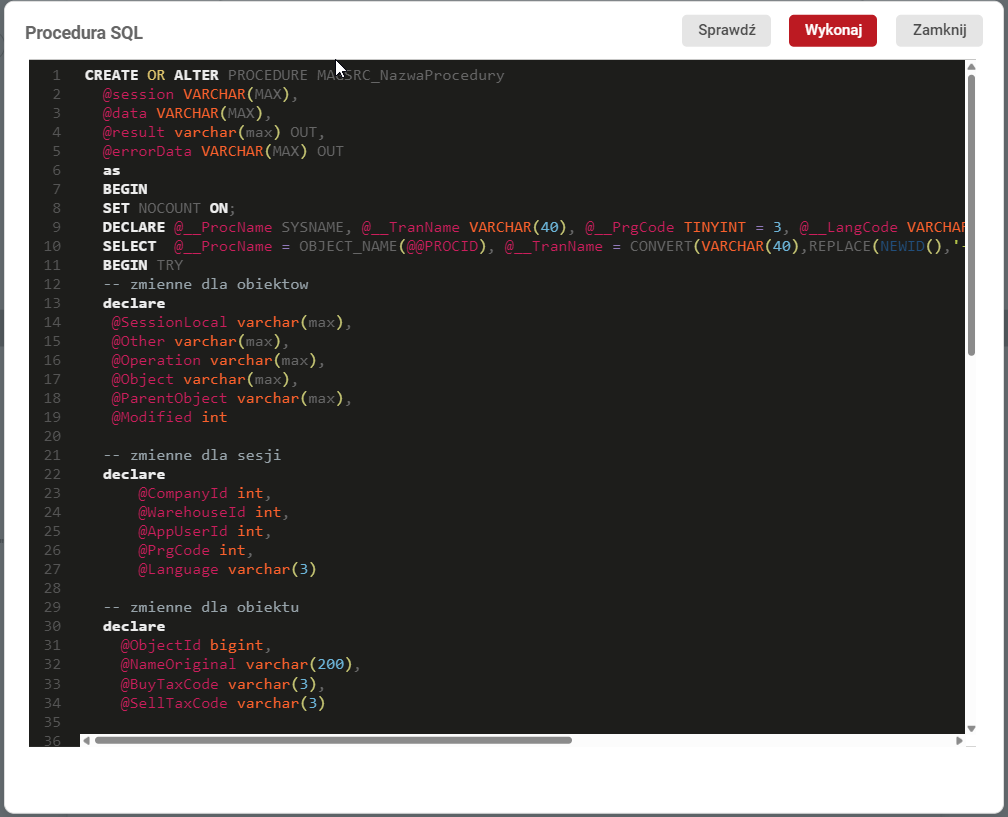The width and height of the screenshot is (1008, 817).
Task: Click the horizontal scrollbar right arrow
Action: click(x=959, y=741)
